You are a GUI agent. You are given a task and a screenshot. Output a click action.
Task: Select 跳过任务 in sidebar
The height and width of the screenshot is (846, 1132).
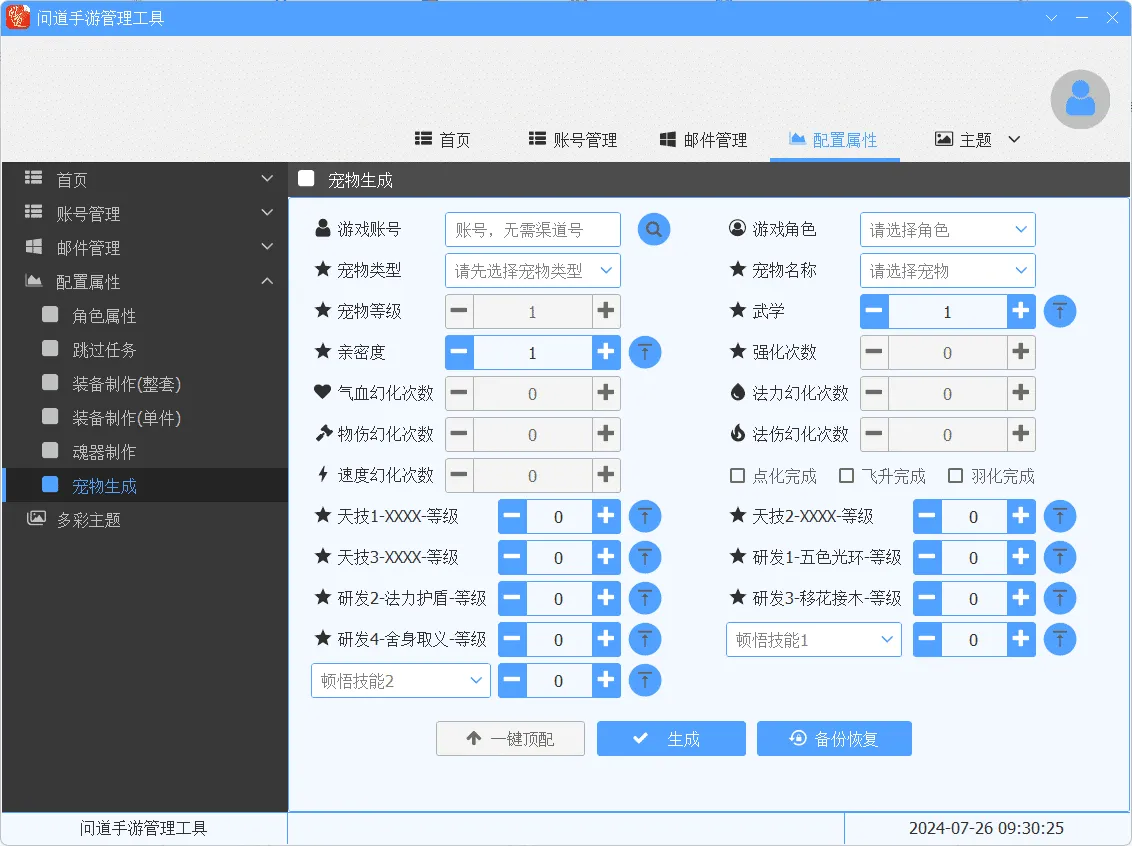pos(144,350)
